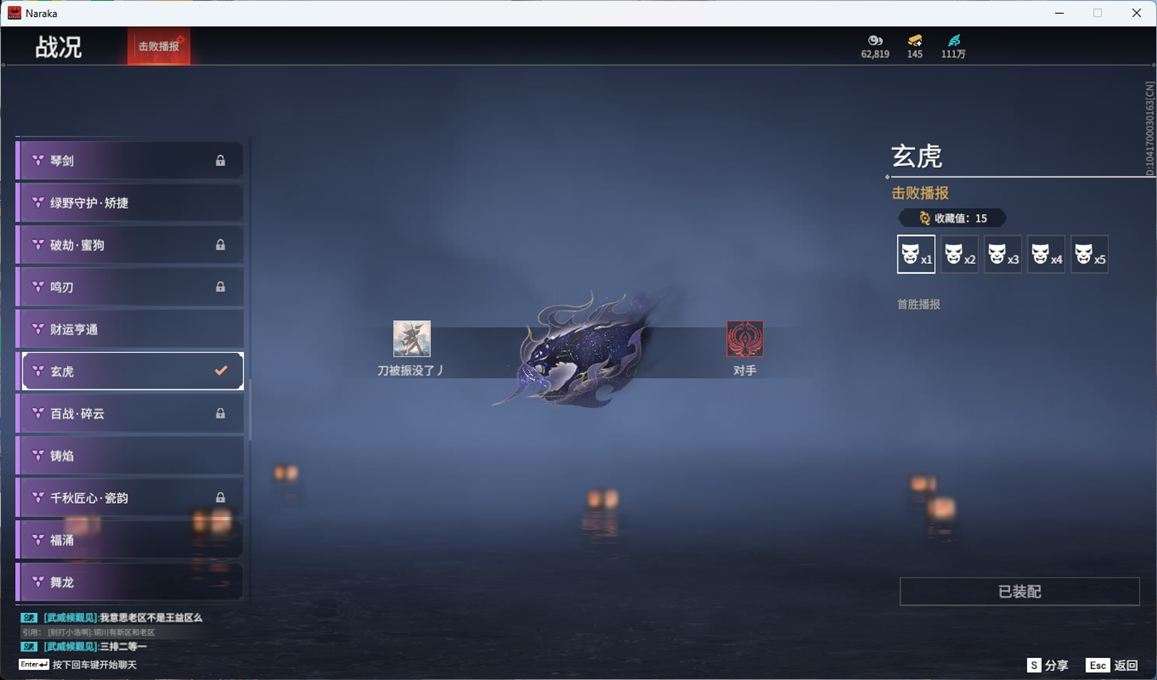Select the 千秋匠心·瓷韵 entry
The image size is (1157, 680).
click(x=130, y=498)
